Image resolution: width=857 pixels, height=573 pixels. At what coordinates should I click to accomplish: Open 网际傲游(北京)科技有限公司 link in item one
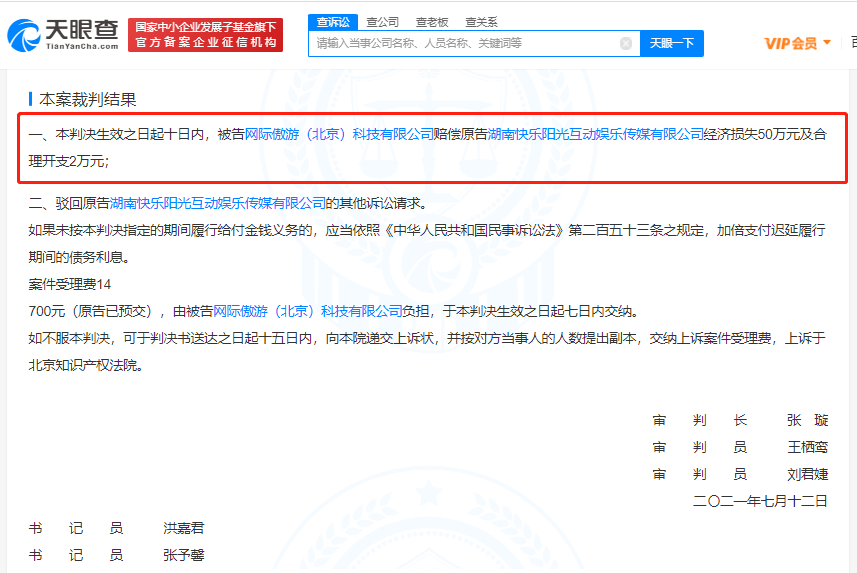[x=339, y=135]
